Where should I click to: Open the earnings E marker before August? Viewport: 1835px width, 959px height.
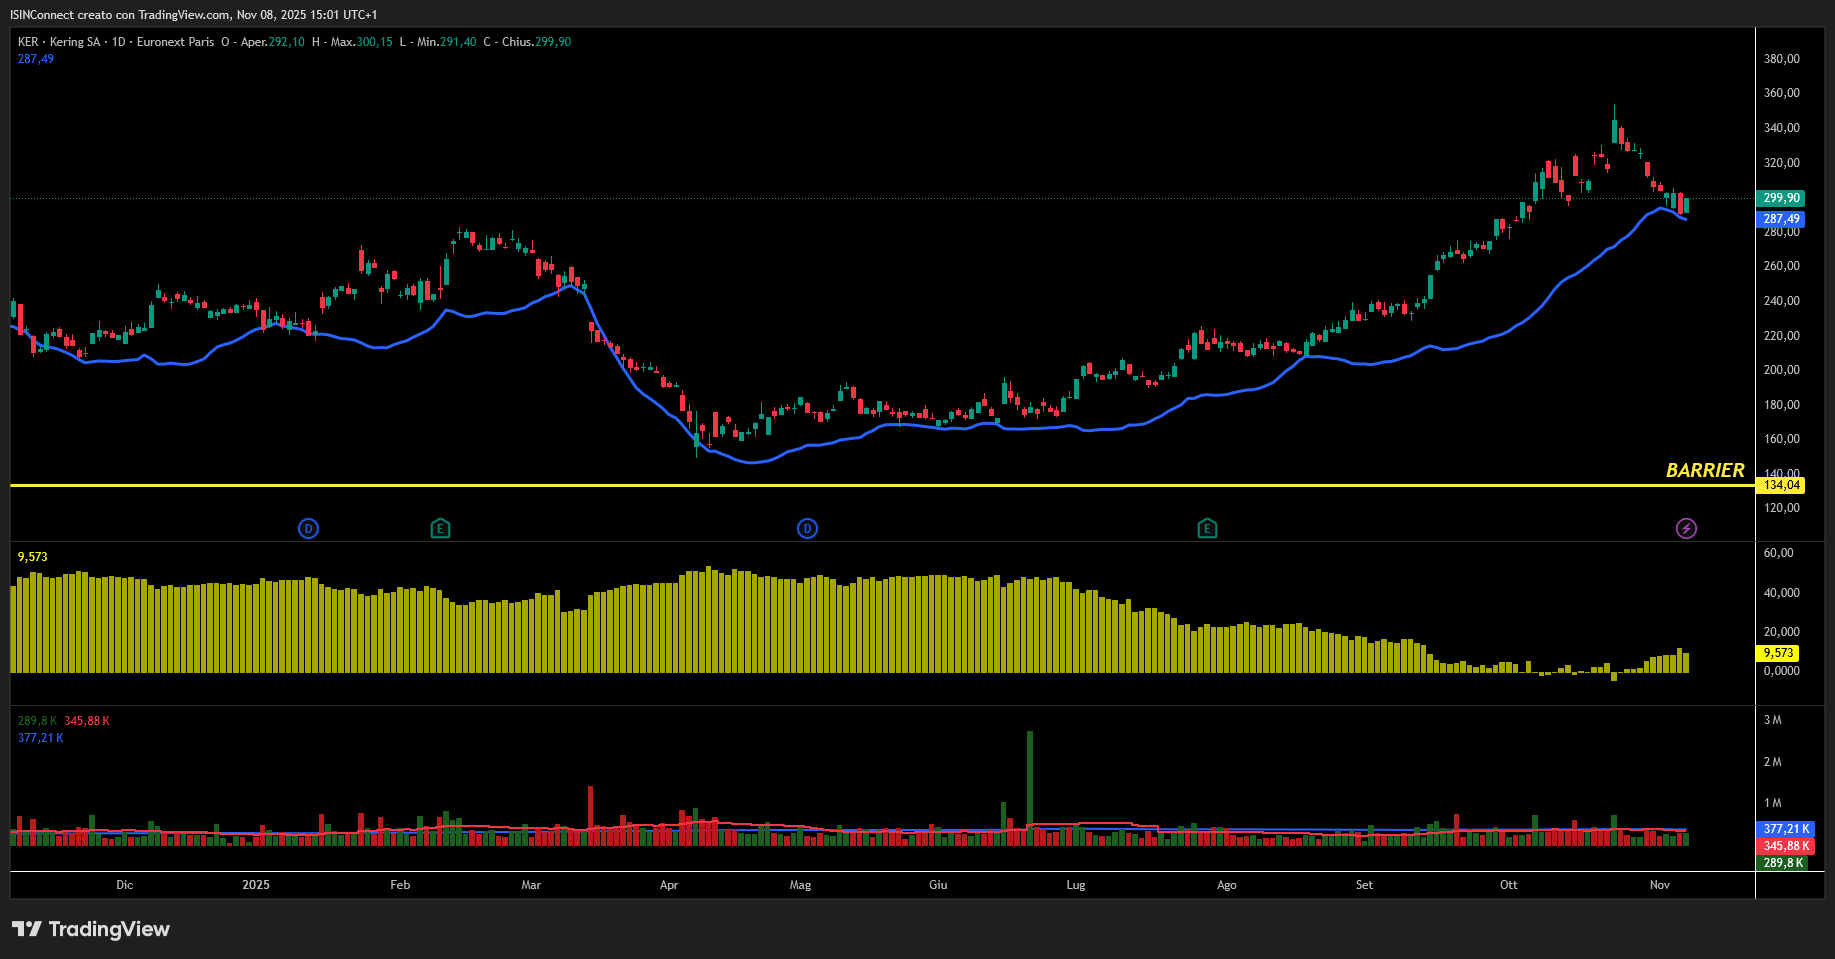coord(1207,528)
